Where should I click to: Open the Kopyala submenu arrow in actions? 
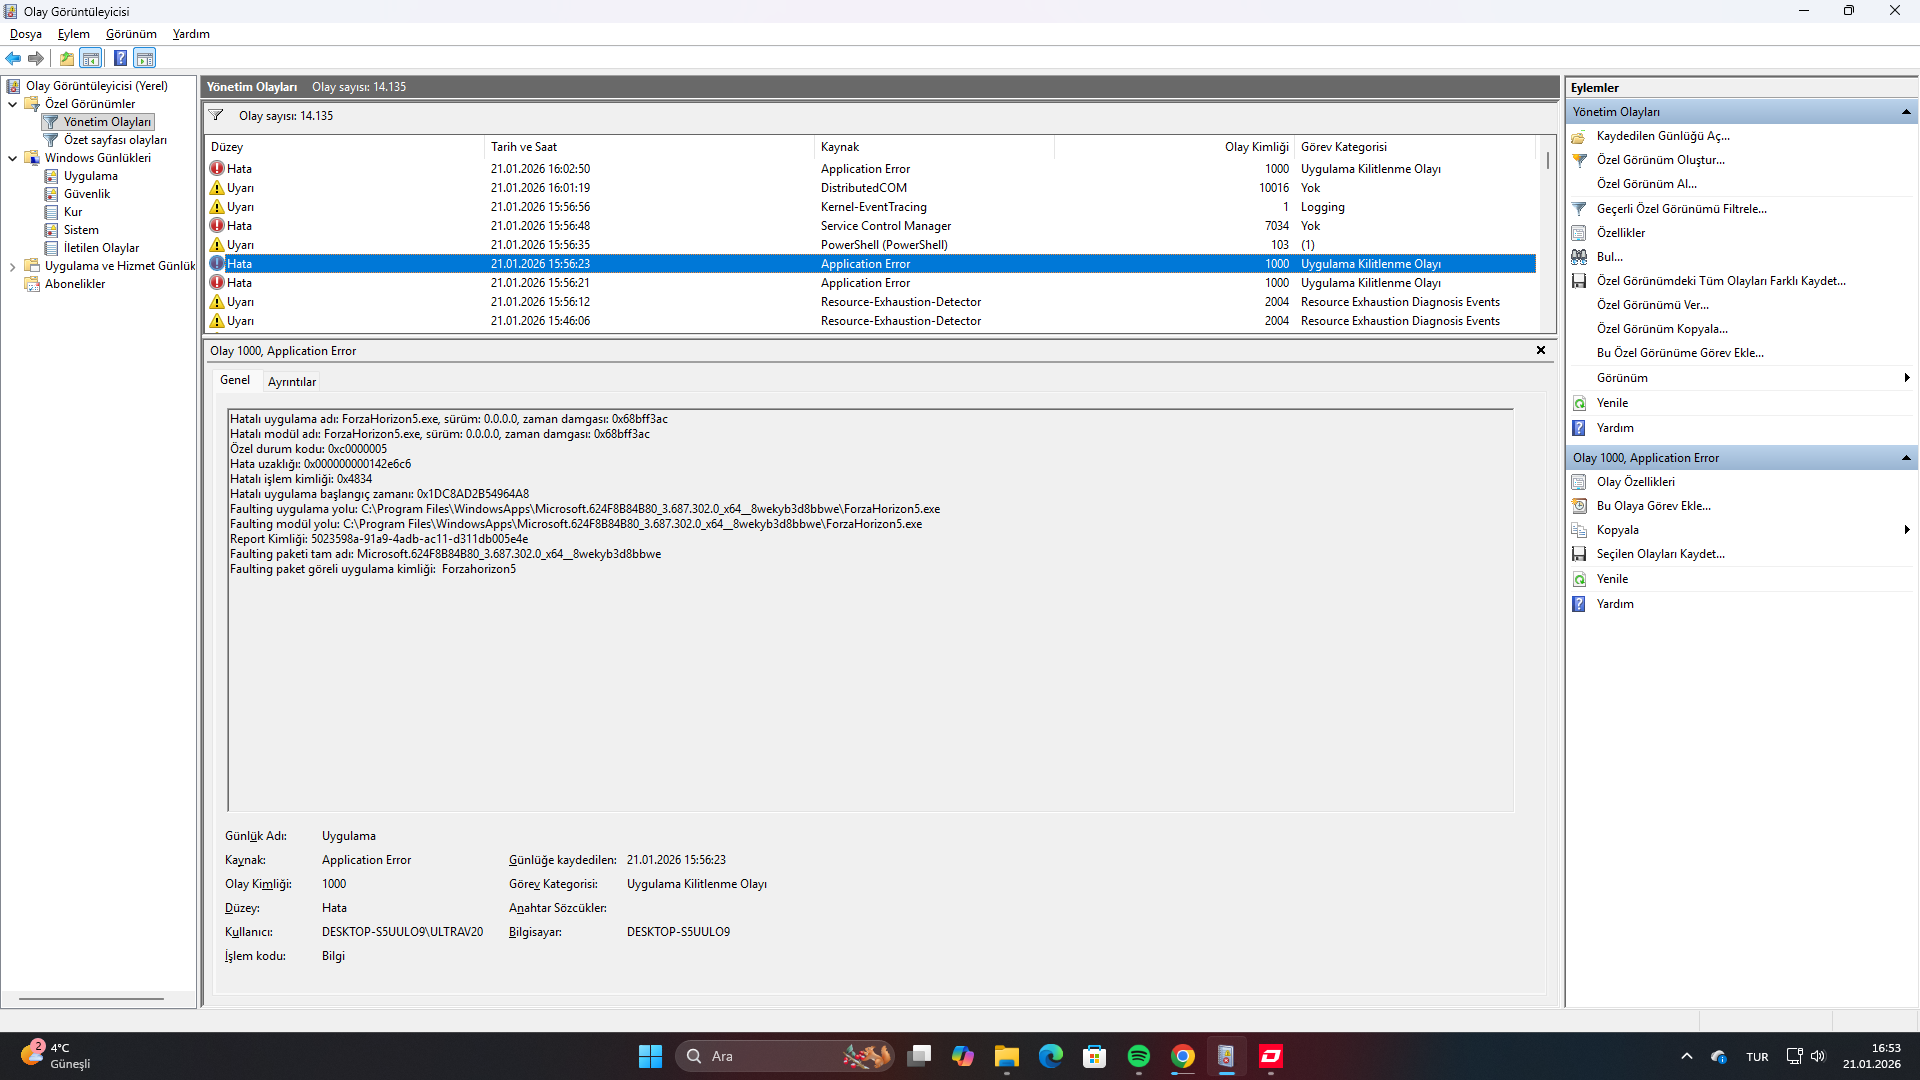tap(1907, 530)
